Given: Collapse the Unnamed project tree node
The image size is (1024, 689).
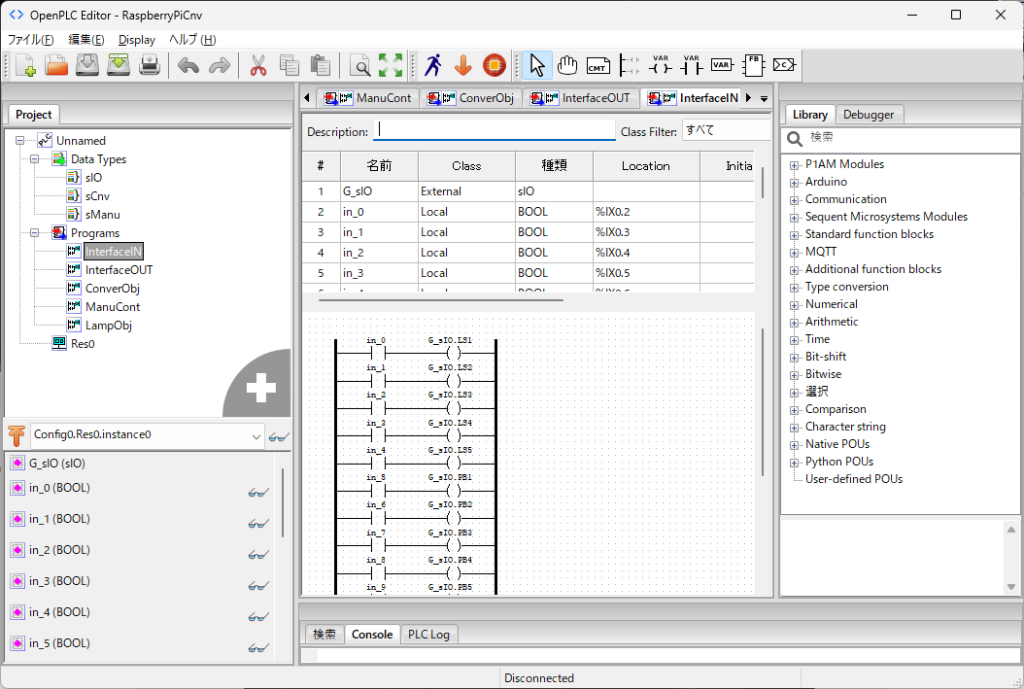Looking at the screenshot, I should coord(20,140).
